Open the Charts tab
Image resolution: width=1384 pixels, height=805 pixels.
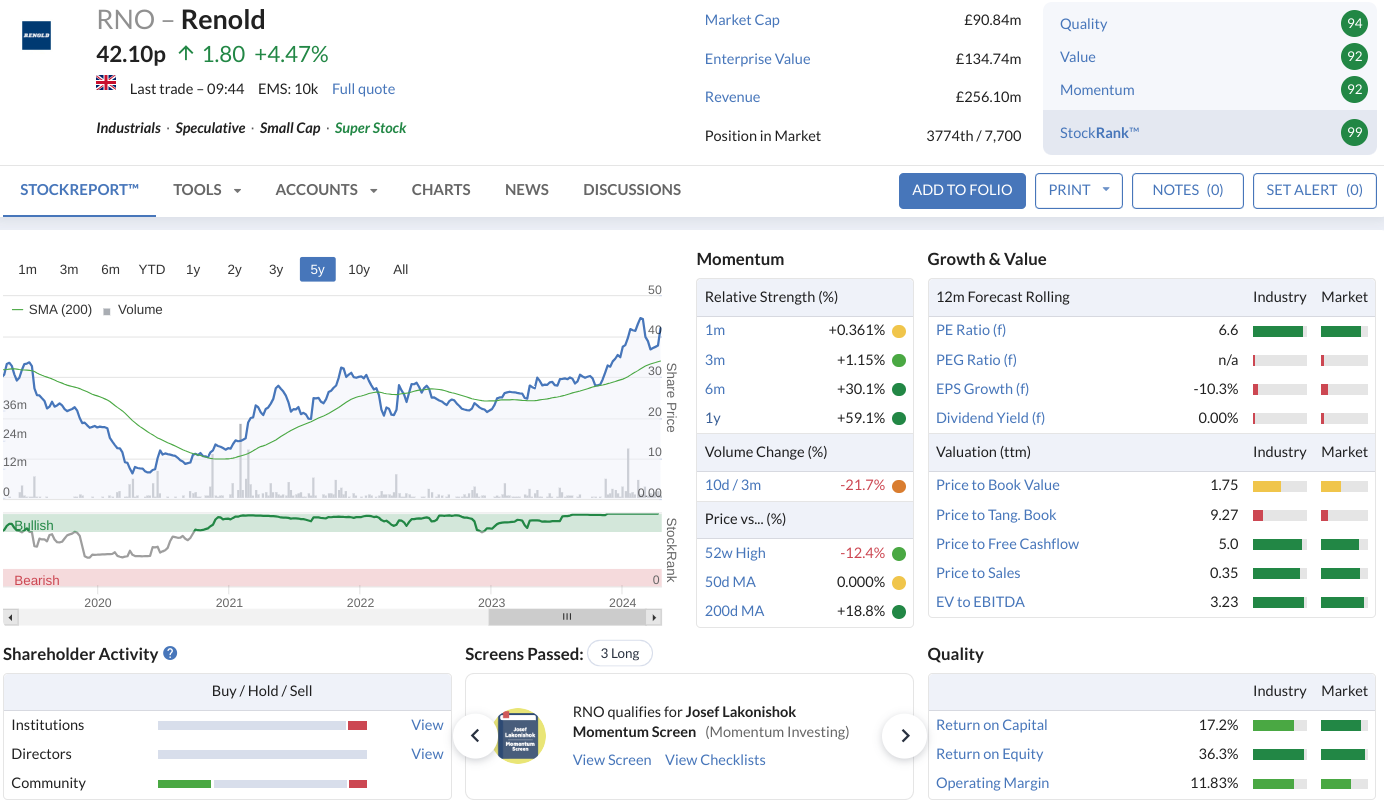tap(441, 190)
